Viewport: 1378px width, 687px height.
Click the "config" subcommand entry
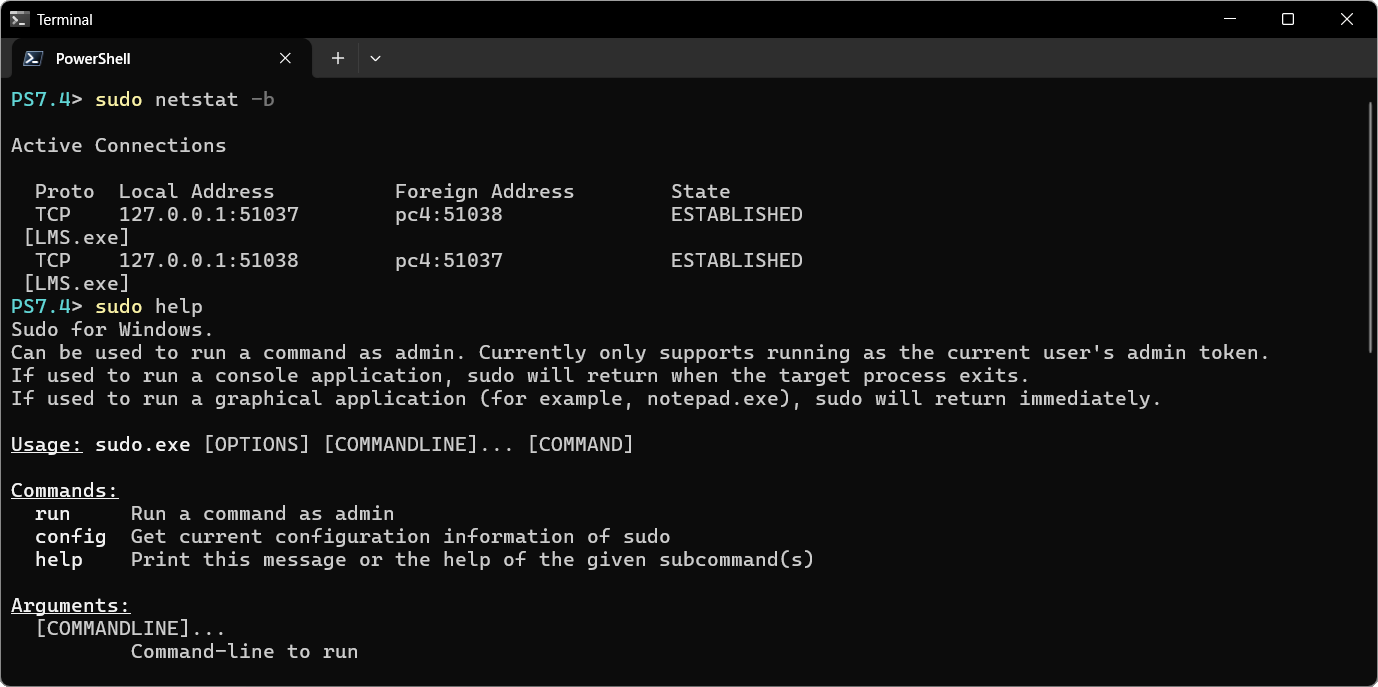[x=70, y=536]
